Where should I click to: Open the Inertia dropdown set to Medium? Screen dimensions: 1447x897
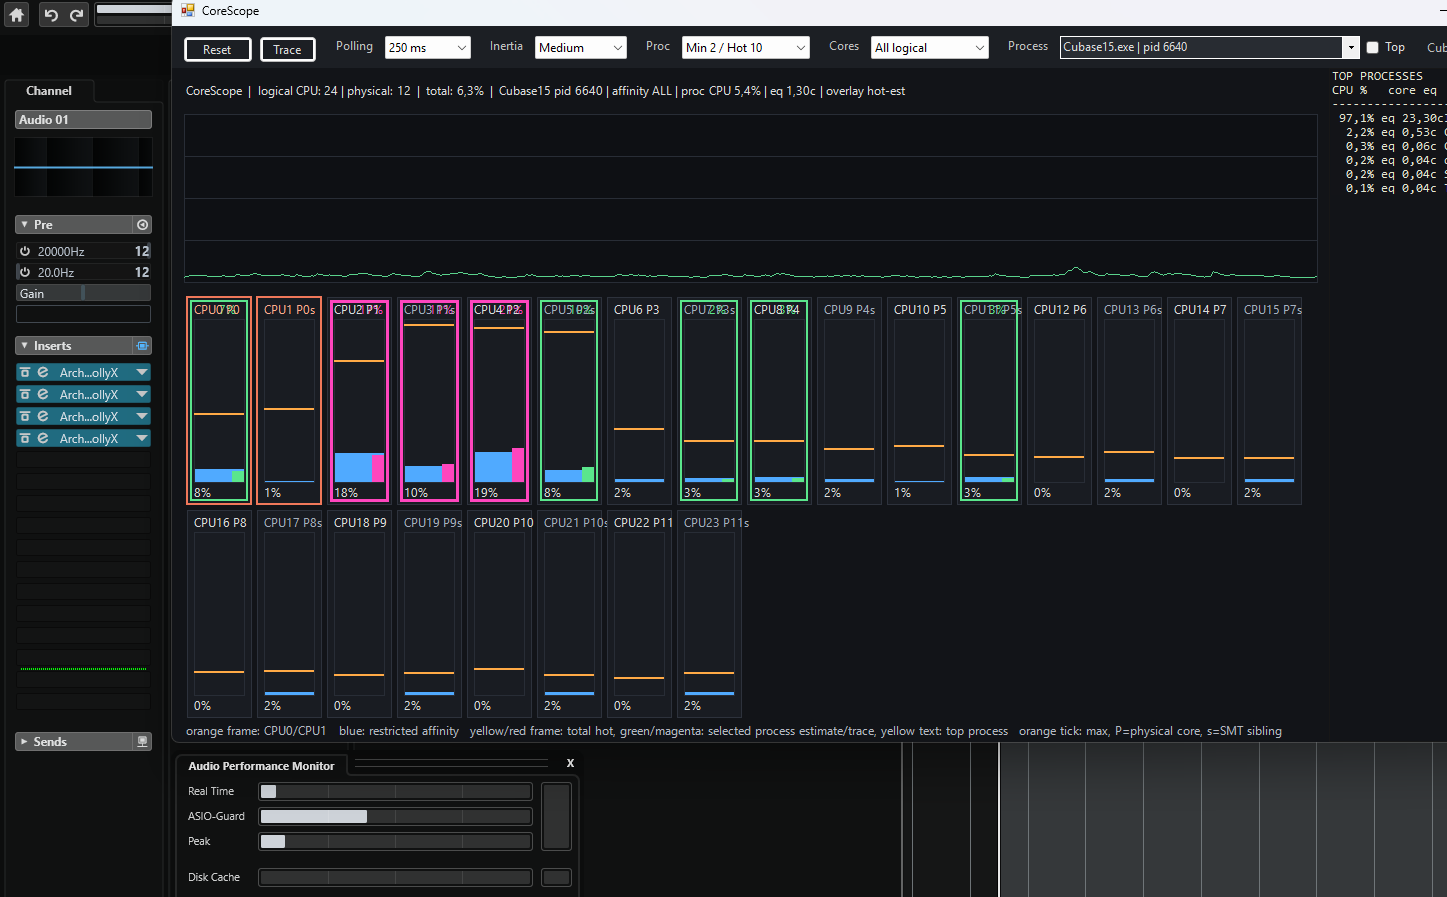tap(581, 47)
